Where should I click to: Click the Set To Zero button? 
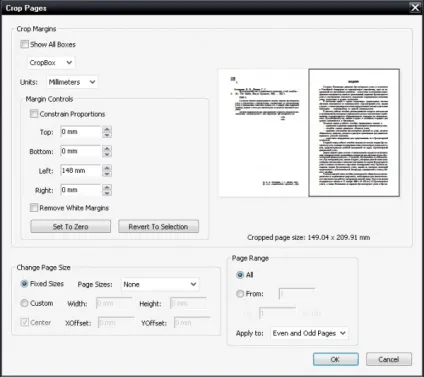click(71, 227)
